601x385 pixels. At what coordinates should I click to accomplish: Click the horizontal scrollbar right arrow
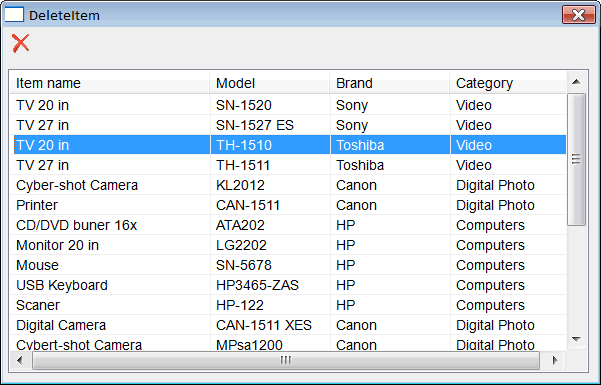tap(554, 360)
